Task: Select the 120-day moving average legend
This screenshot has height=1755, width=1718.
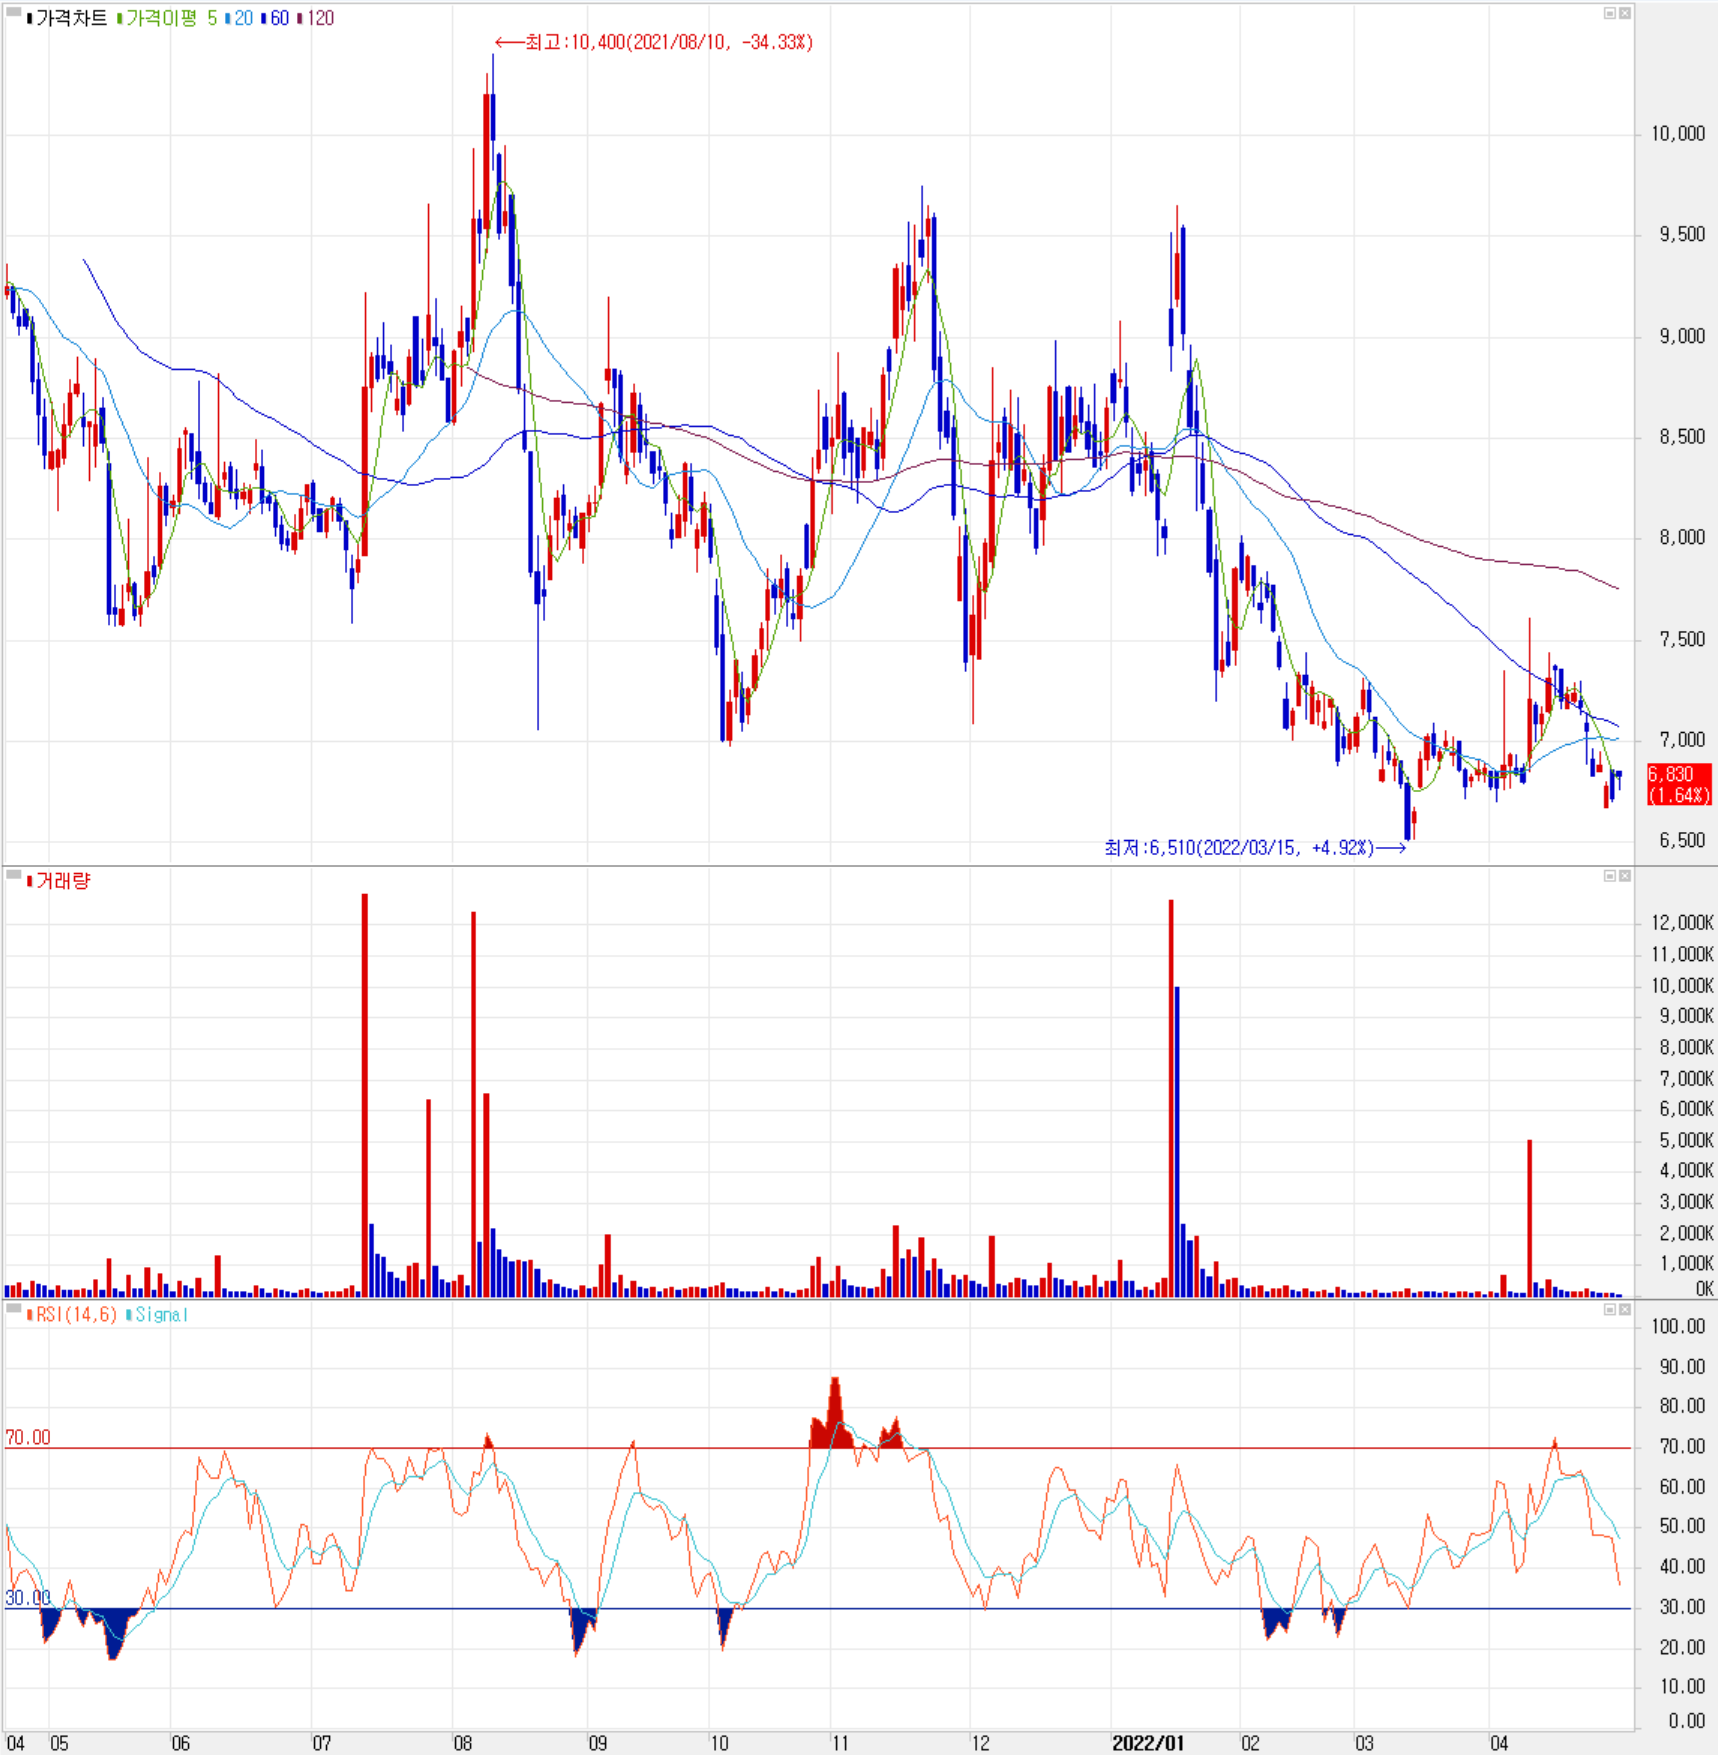Action: pos(316,18)
